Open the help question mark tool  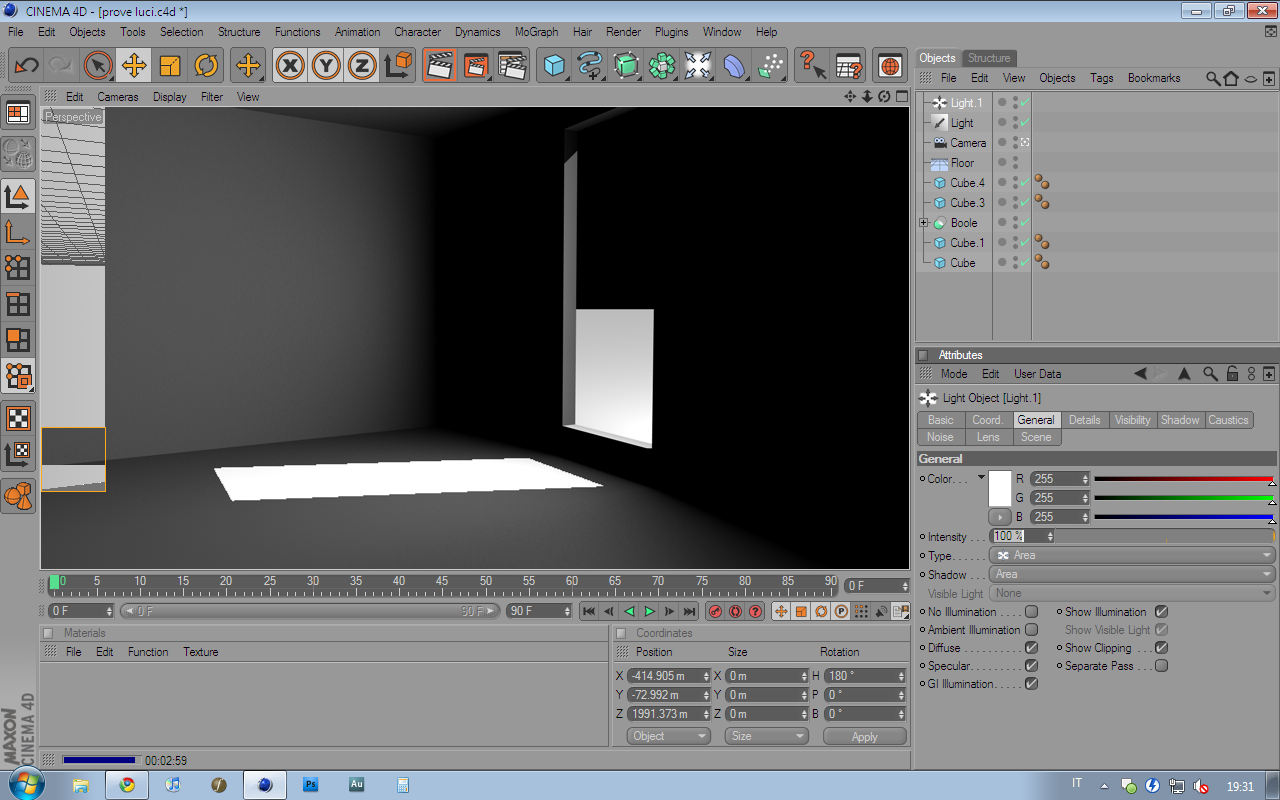click(x=812, y=66)
